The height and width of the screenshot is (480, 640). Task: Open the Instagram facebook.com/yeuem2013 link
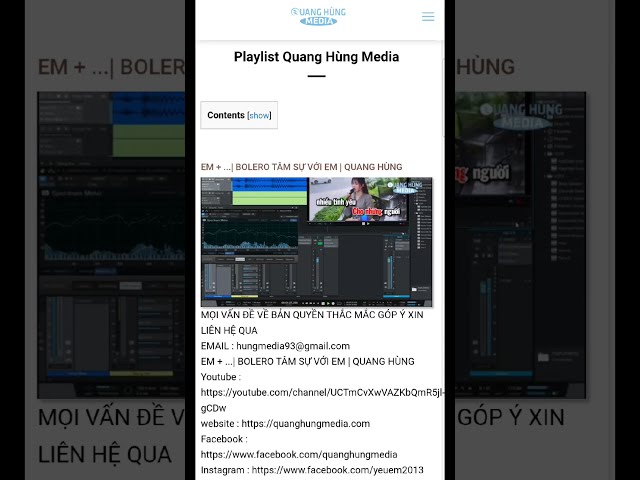[338, 470]
